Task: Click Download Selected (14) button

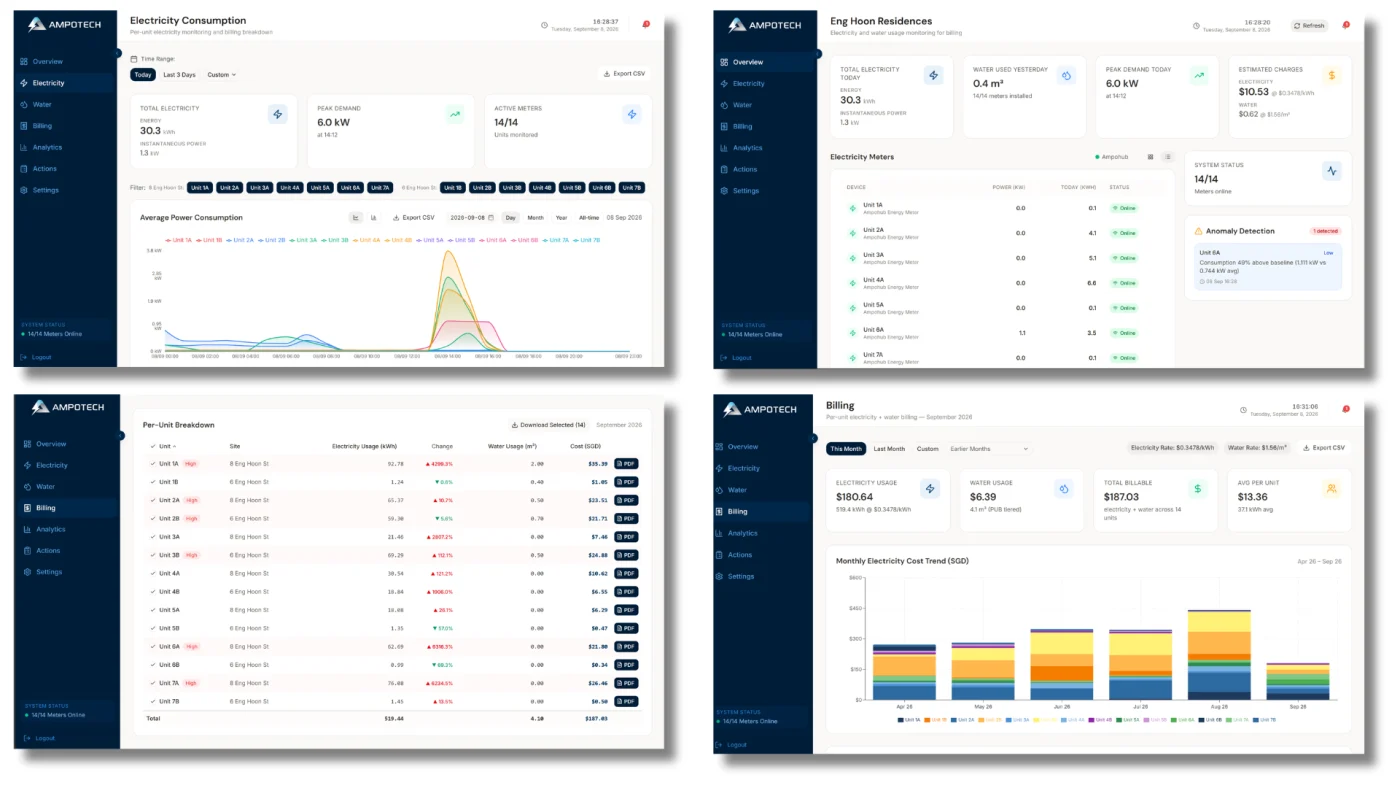Action: pyautogui.click(x=548, y=425)
